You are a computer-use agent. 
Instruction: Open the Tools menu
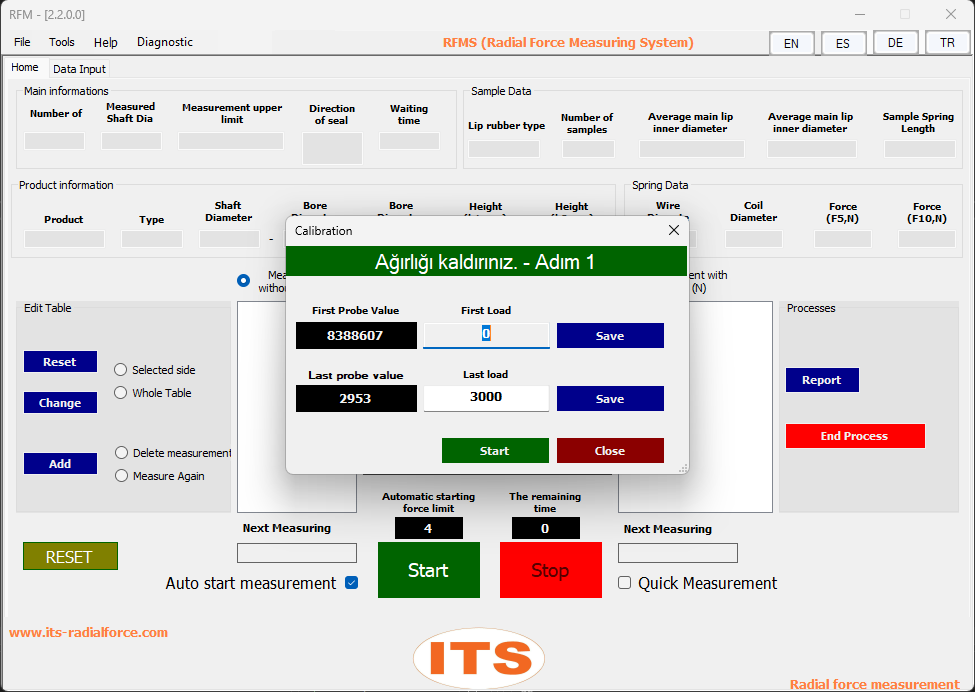[62, 42]
